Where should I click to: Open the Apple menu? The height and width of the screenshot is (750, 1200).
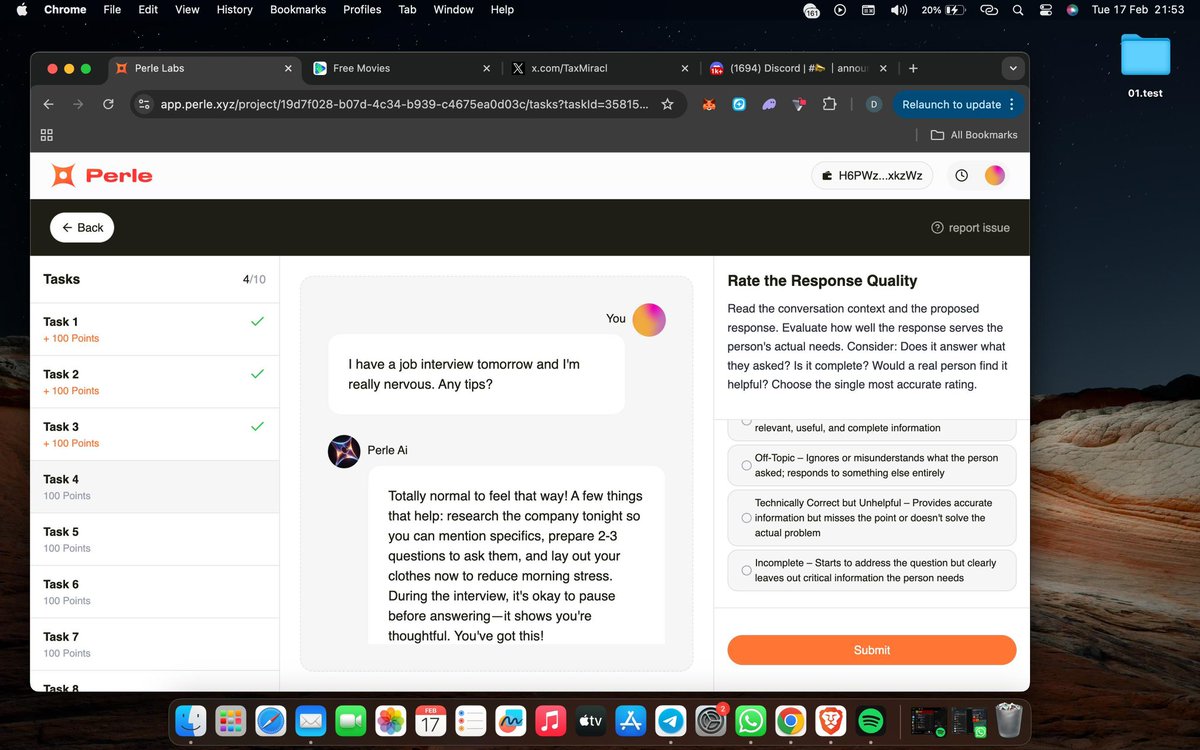coord(22,9)
